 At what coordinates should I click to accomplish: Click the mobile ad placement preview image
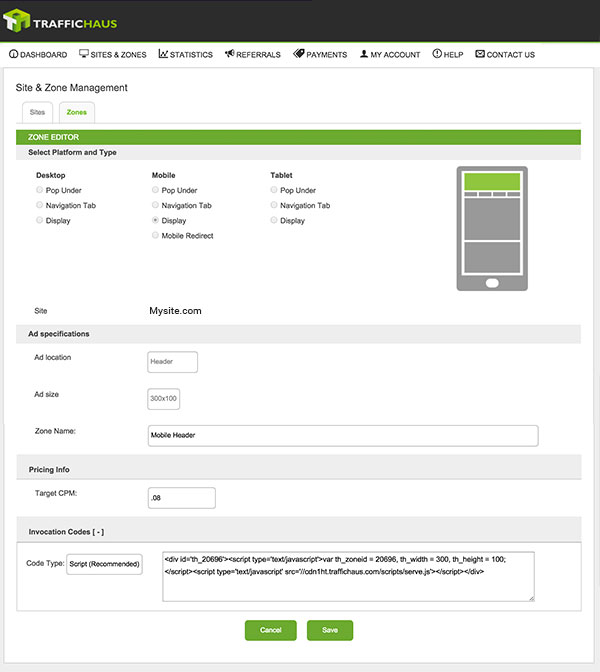pyautogui.click(x=492, y=228)
